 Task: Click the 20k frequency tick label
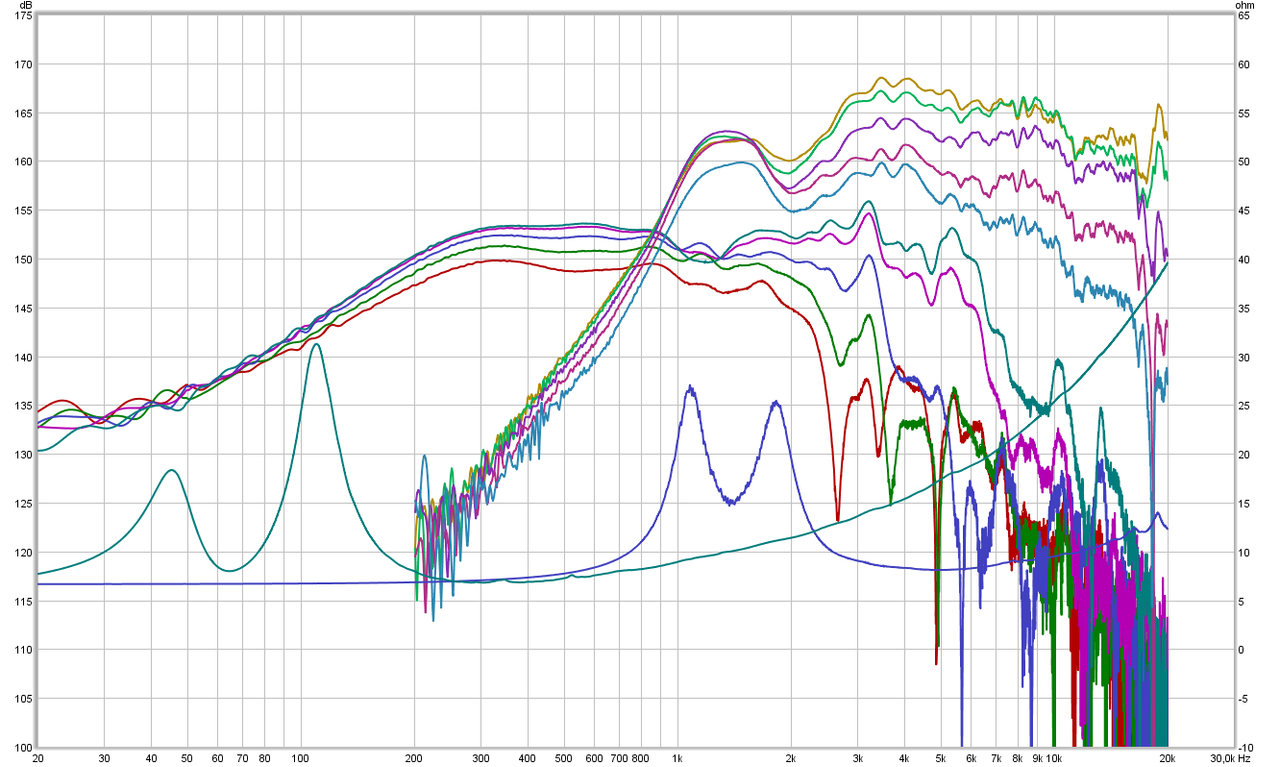click(1166, 758)
